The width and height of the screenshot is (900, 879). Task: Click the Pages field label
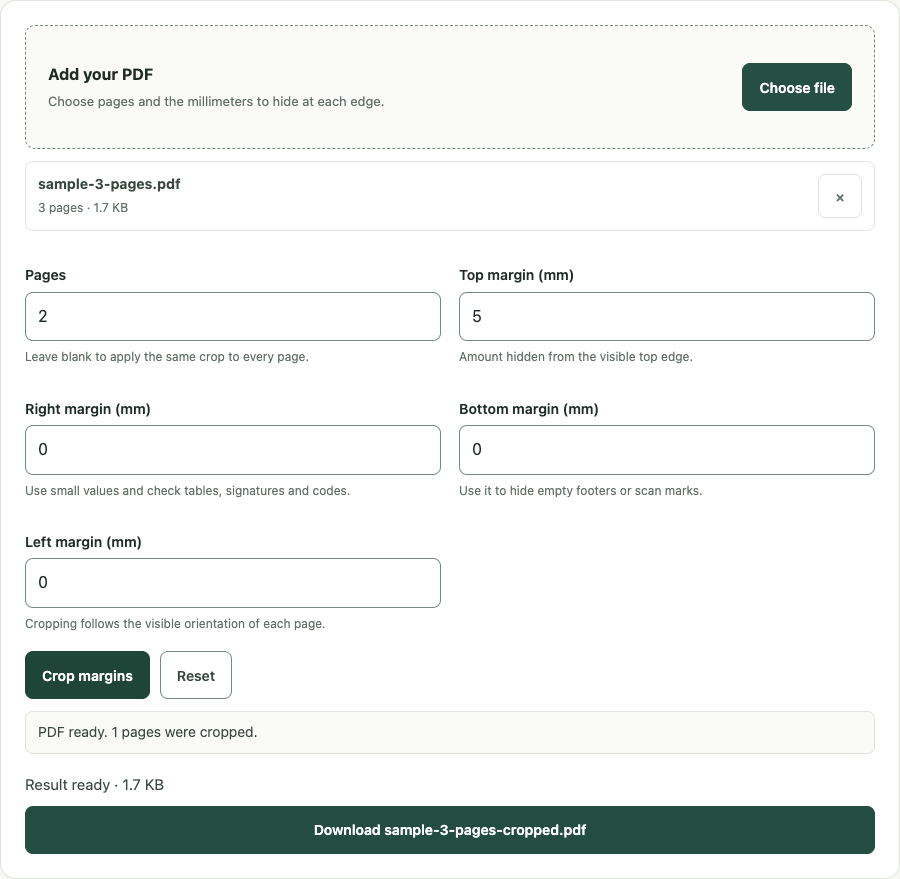coord(45,275)
